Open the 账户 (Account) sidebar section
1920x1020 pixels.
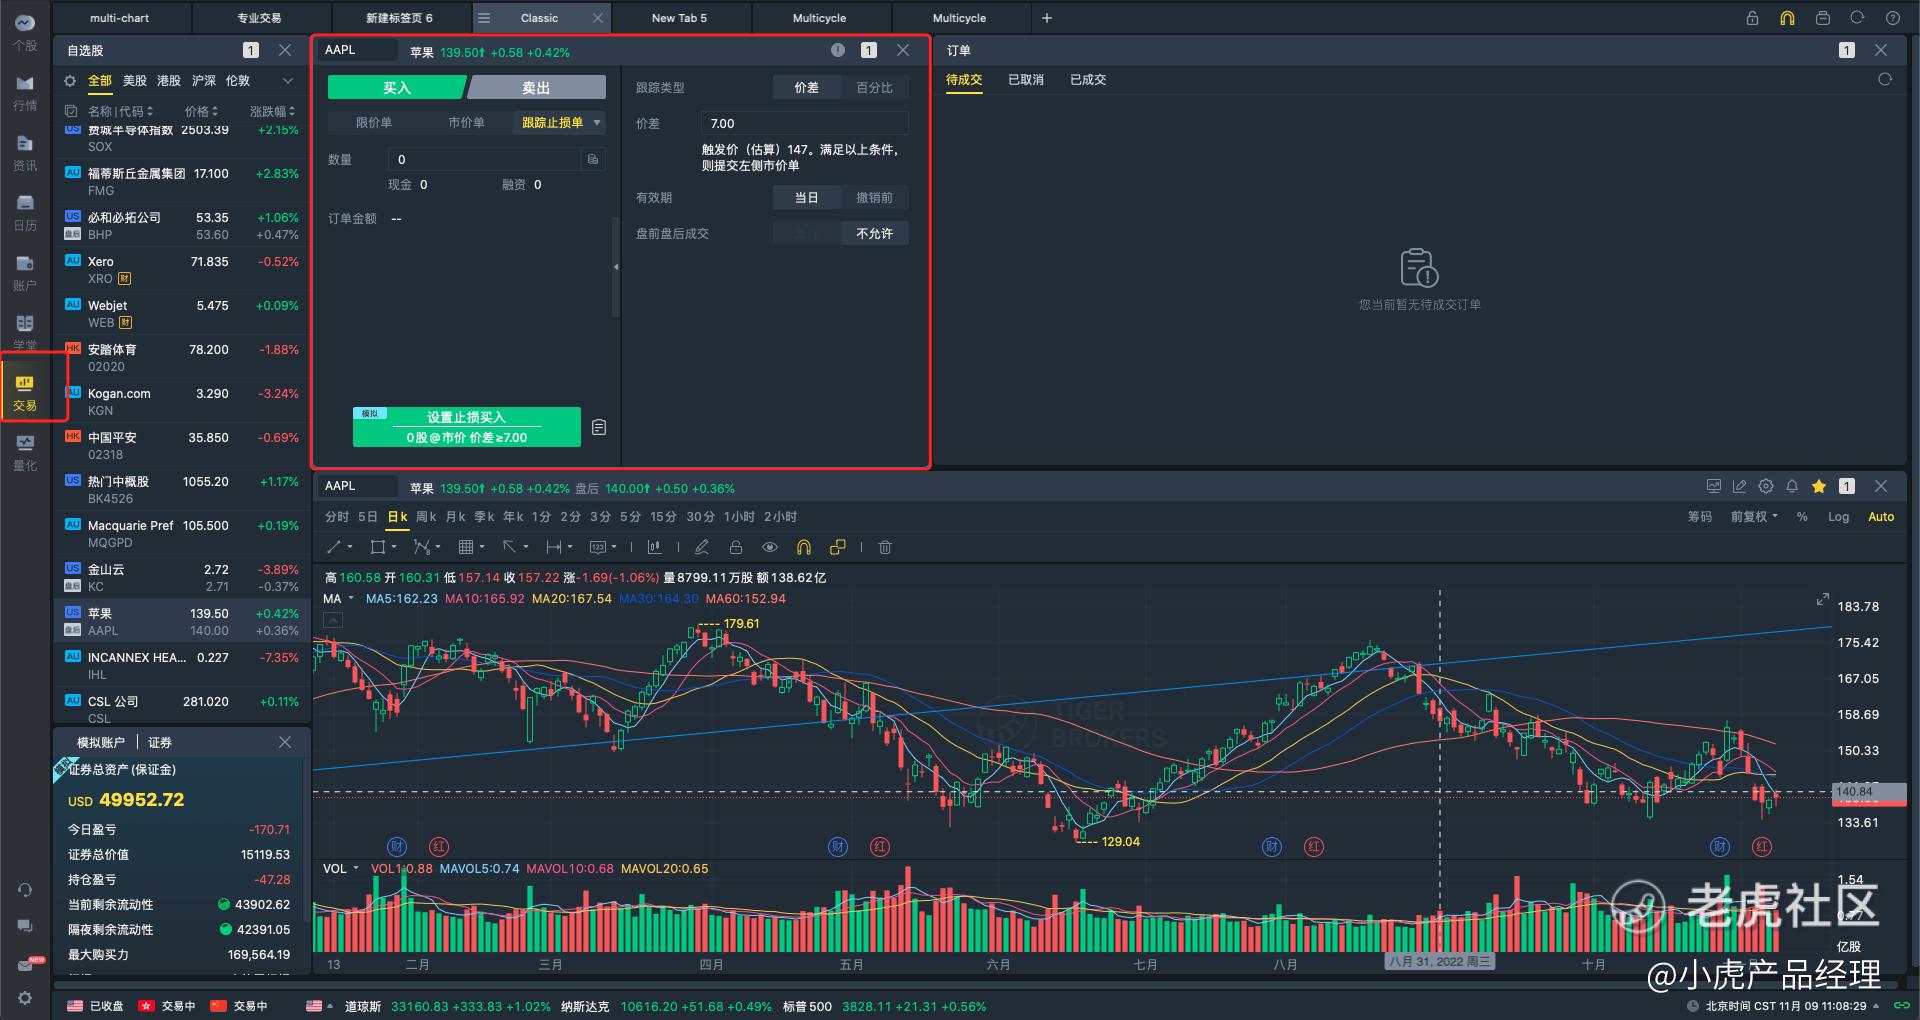(25, 273)
